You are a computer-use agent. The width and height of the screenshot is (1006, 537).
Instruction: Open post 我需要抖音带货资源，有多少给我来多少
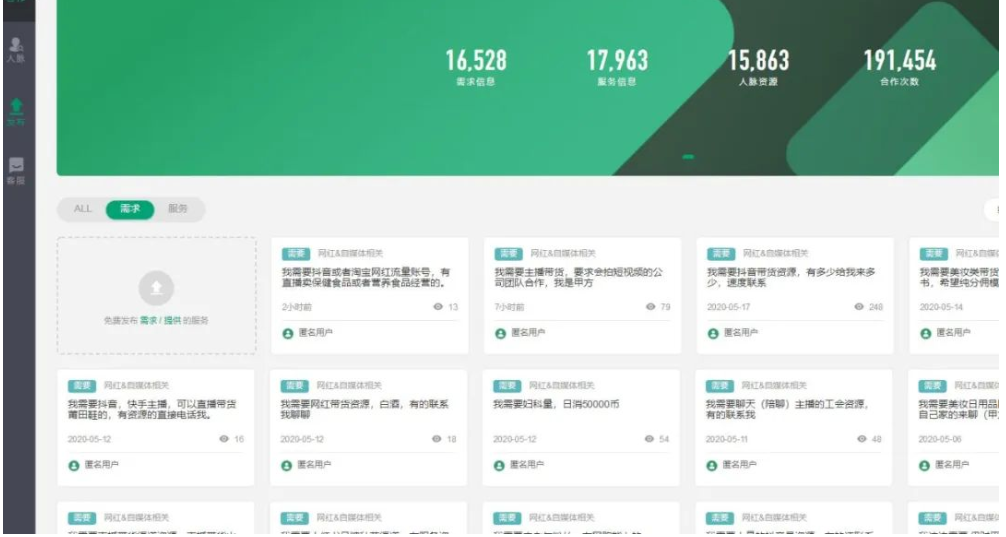coord(791,277)
